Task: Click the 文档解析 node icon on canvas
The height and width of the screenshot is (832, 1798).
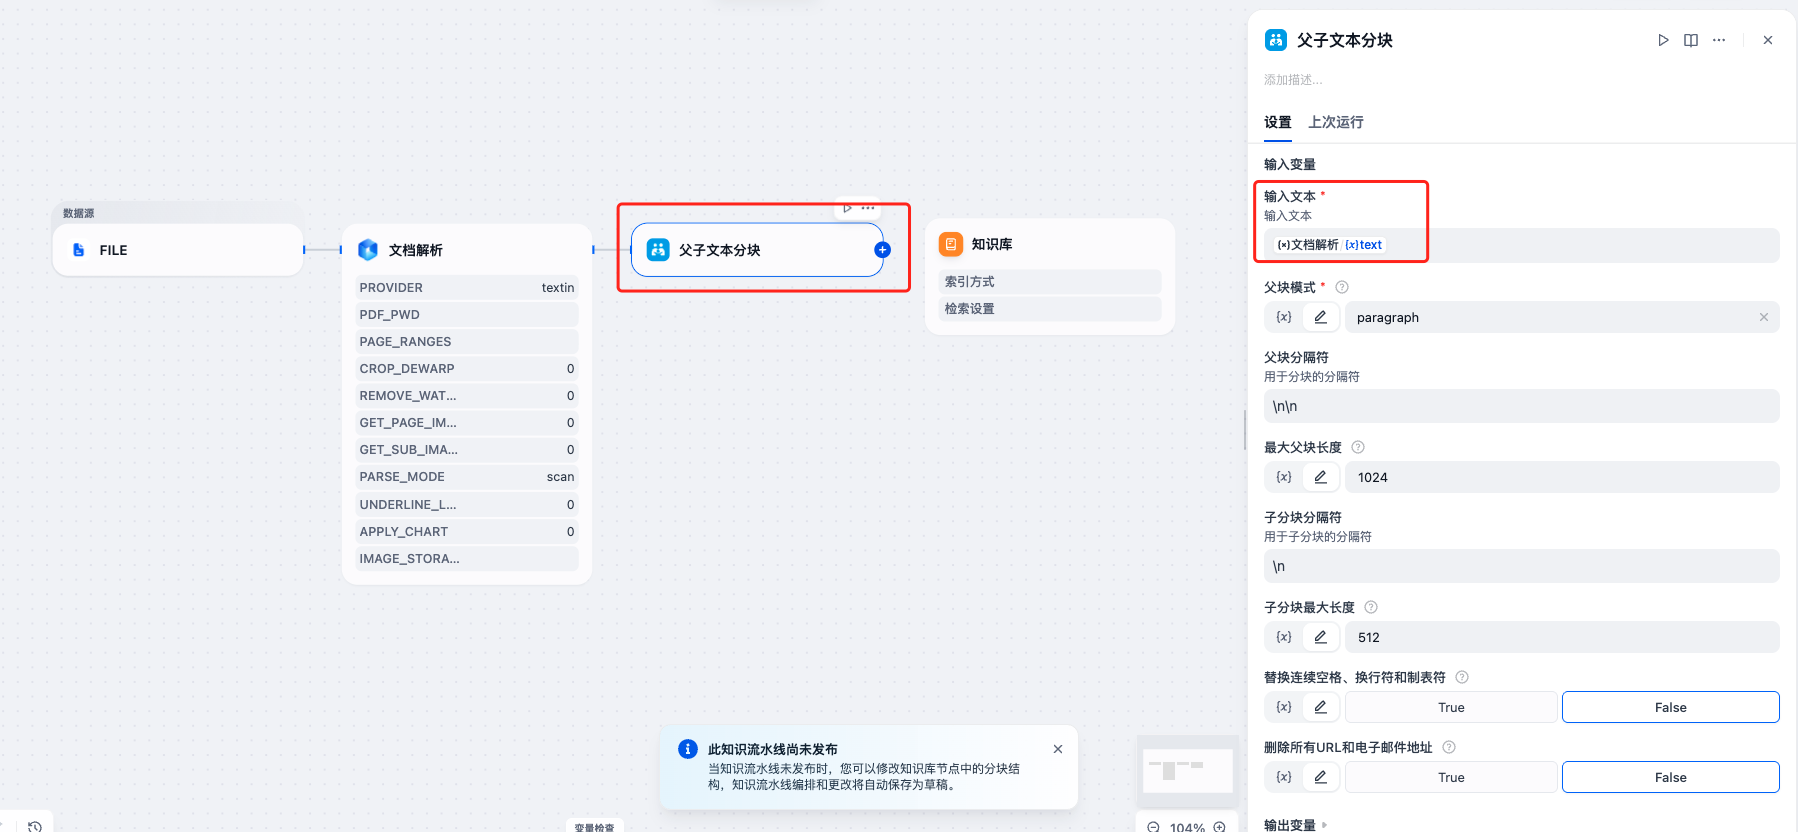Action: tap(368, 250)
